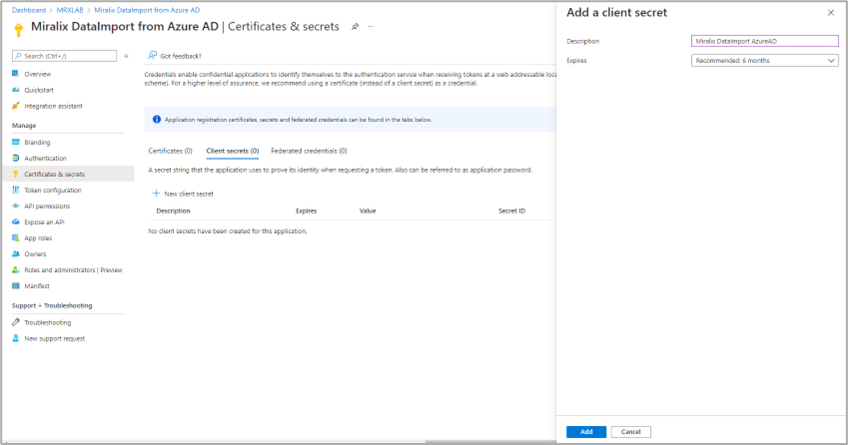Viewport: 848px width, 445px height.
Task: Click the sidebar Search (Ctrl+/) box
Action: click(64, 56)
